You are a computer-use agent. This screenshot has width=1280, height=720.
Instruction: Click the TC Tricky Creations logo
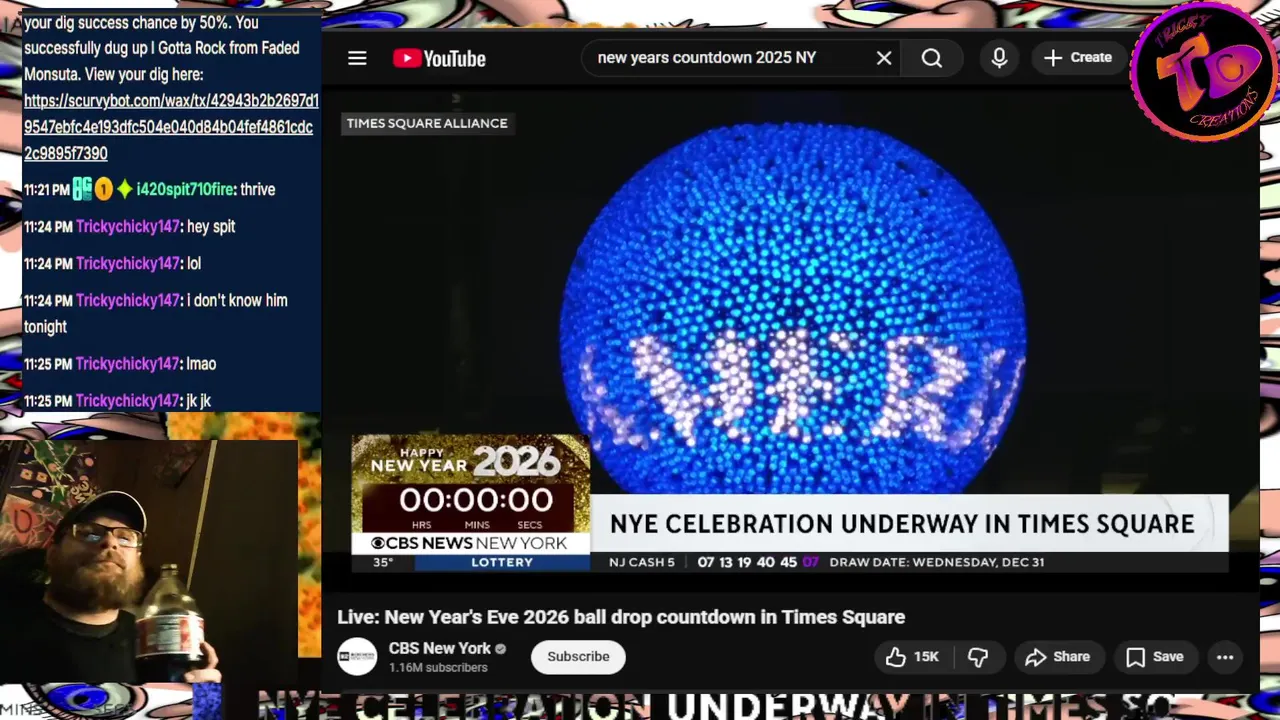(x=1204, y=72)
